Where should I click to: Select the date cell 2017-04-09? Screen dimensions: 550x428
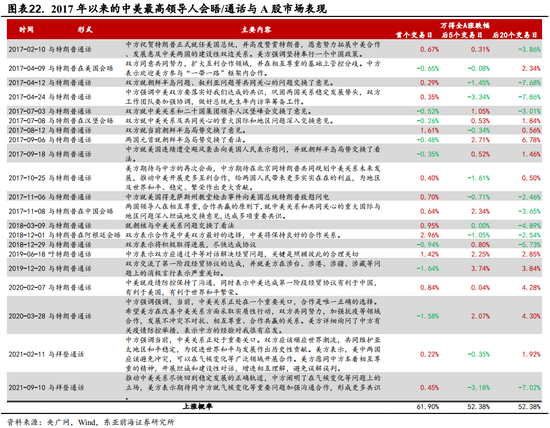pyautogui.click(x=27, y=68)
